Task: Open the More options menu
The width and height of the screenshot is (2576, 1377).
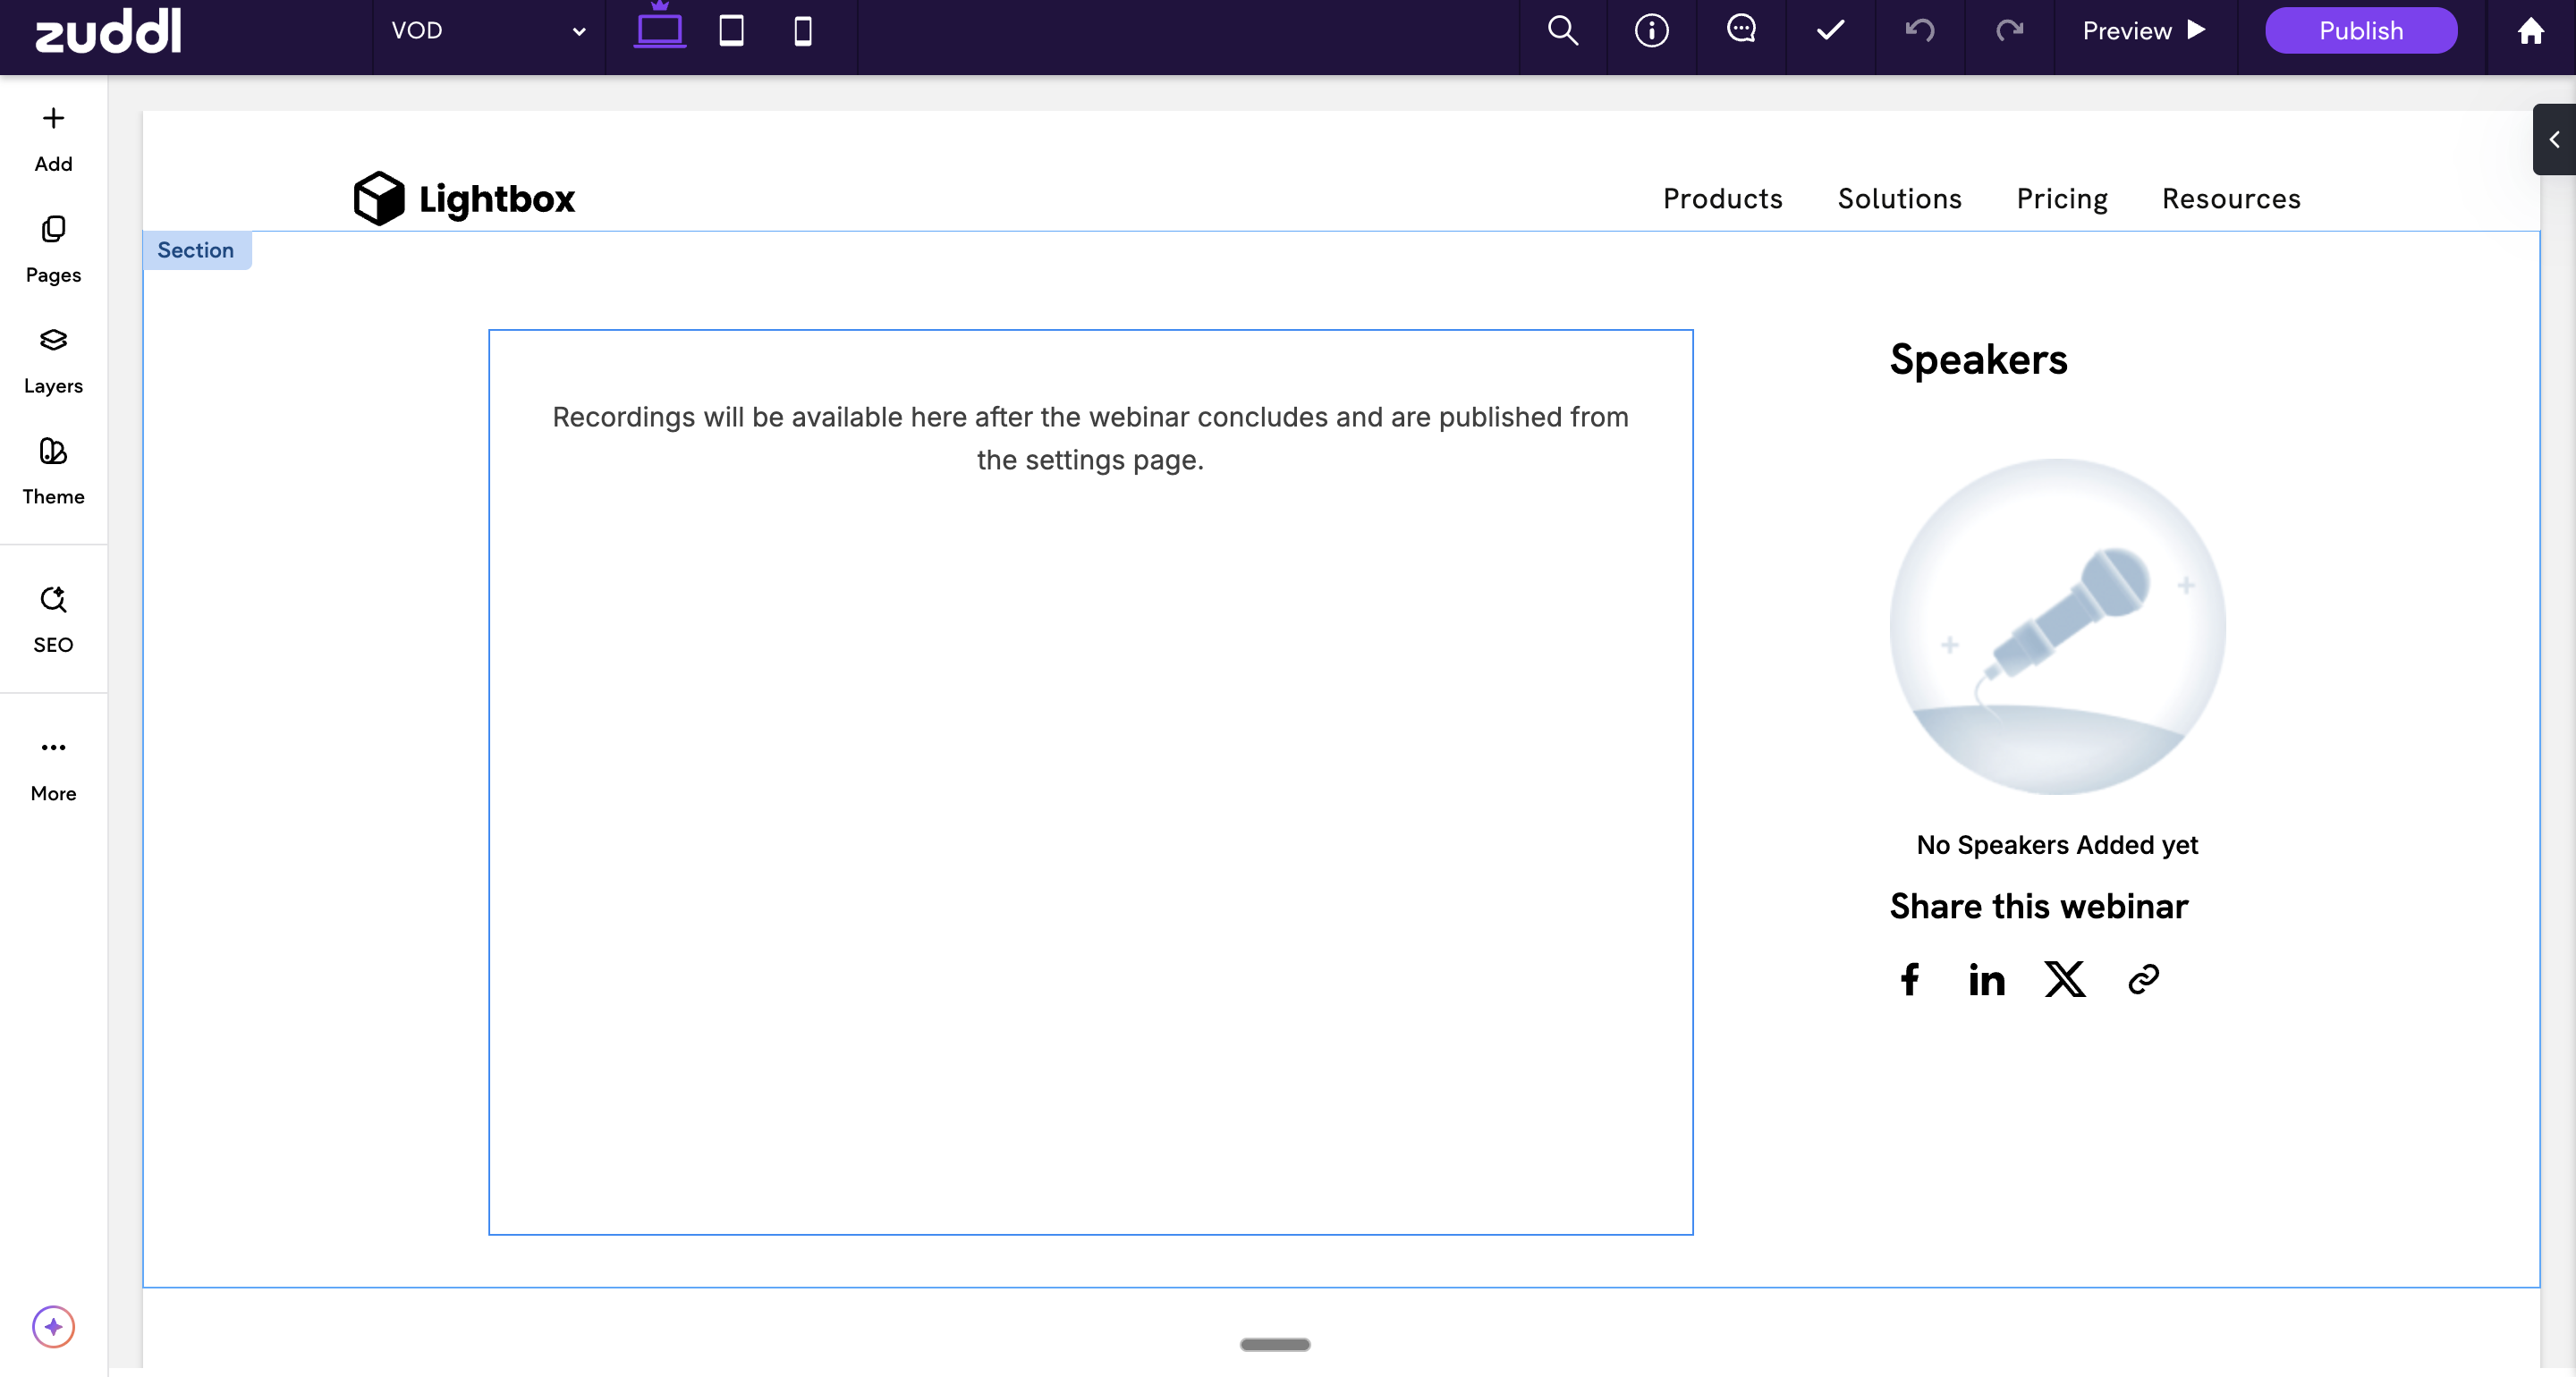Action: [x=53, y=767]
